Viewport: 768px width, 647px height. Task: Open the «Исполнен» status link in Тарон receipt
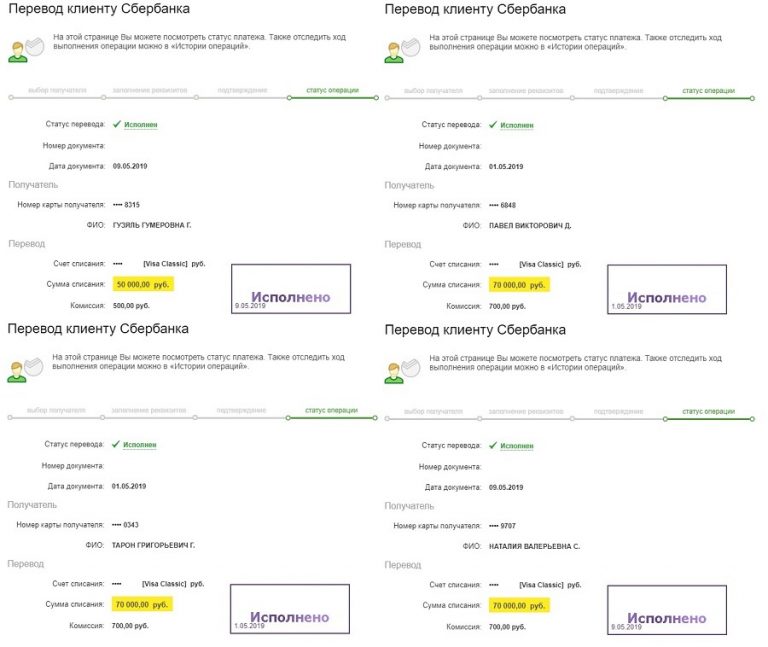140,445
